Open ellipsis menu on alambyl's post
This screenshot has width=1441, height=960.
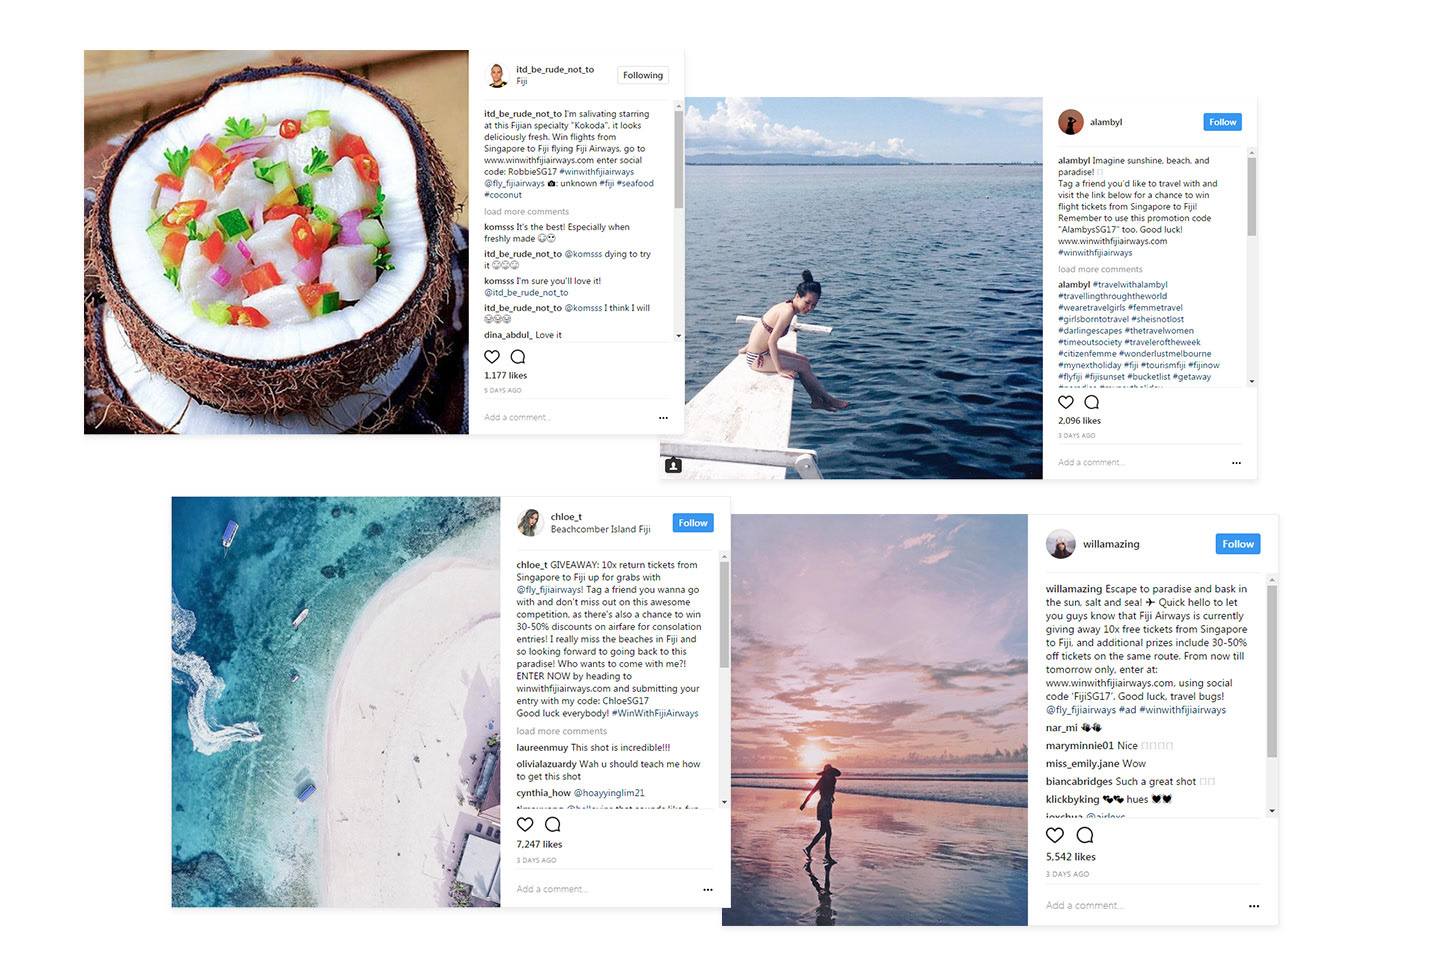pos(1236,463)
